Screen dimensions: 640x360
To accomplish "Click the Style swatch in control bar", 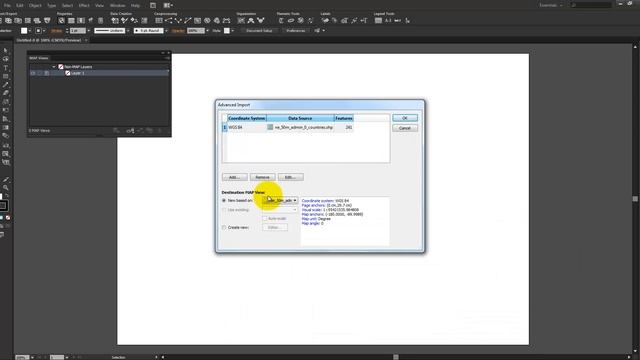I will [x=227, y=31].
